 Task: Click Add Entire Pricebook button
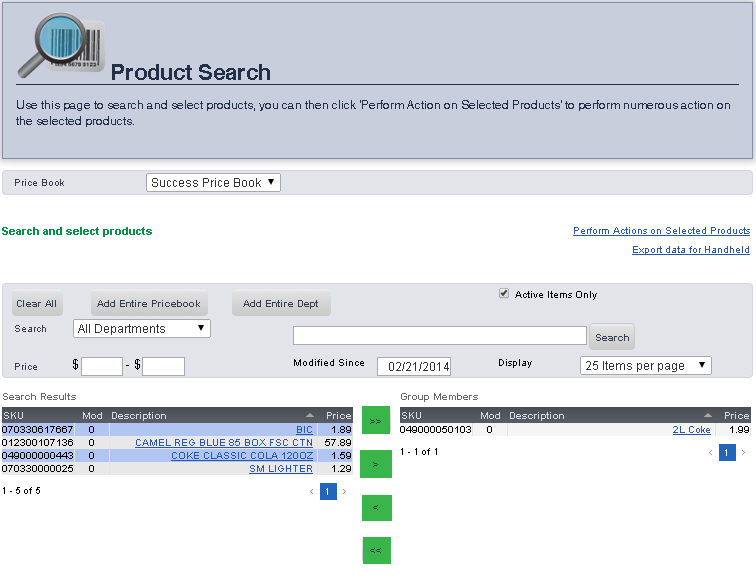tap(149, 304)
